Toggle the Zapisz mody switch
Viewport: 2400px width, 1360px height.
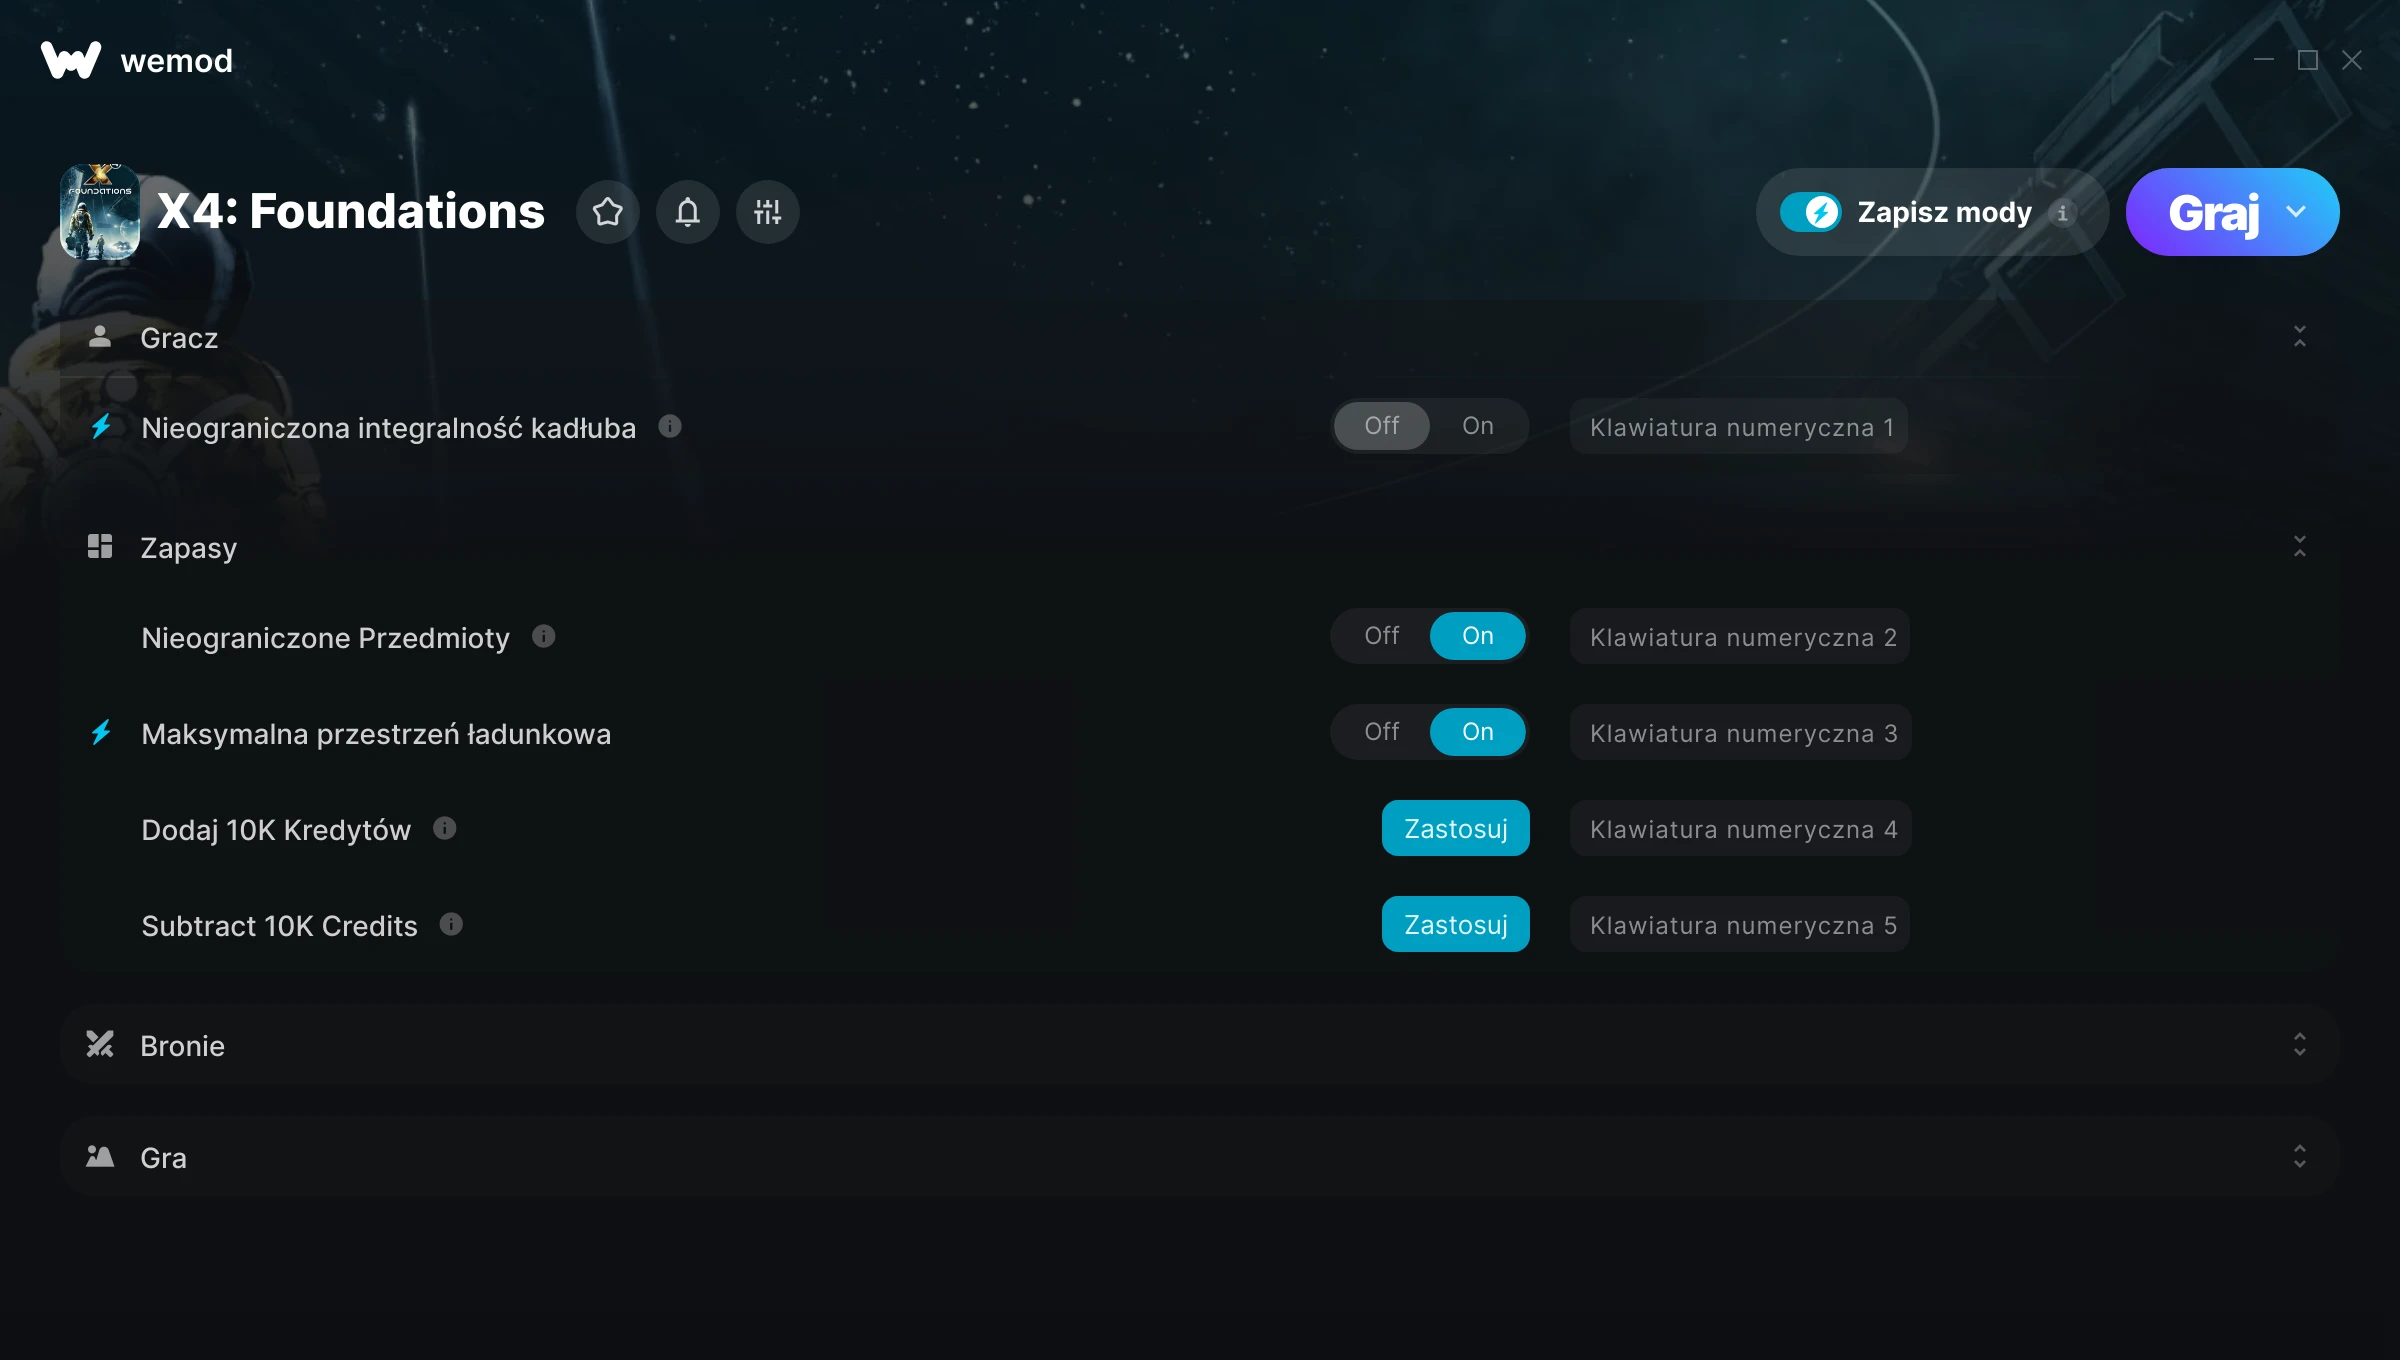click(x=1811, y=212)
